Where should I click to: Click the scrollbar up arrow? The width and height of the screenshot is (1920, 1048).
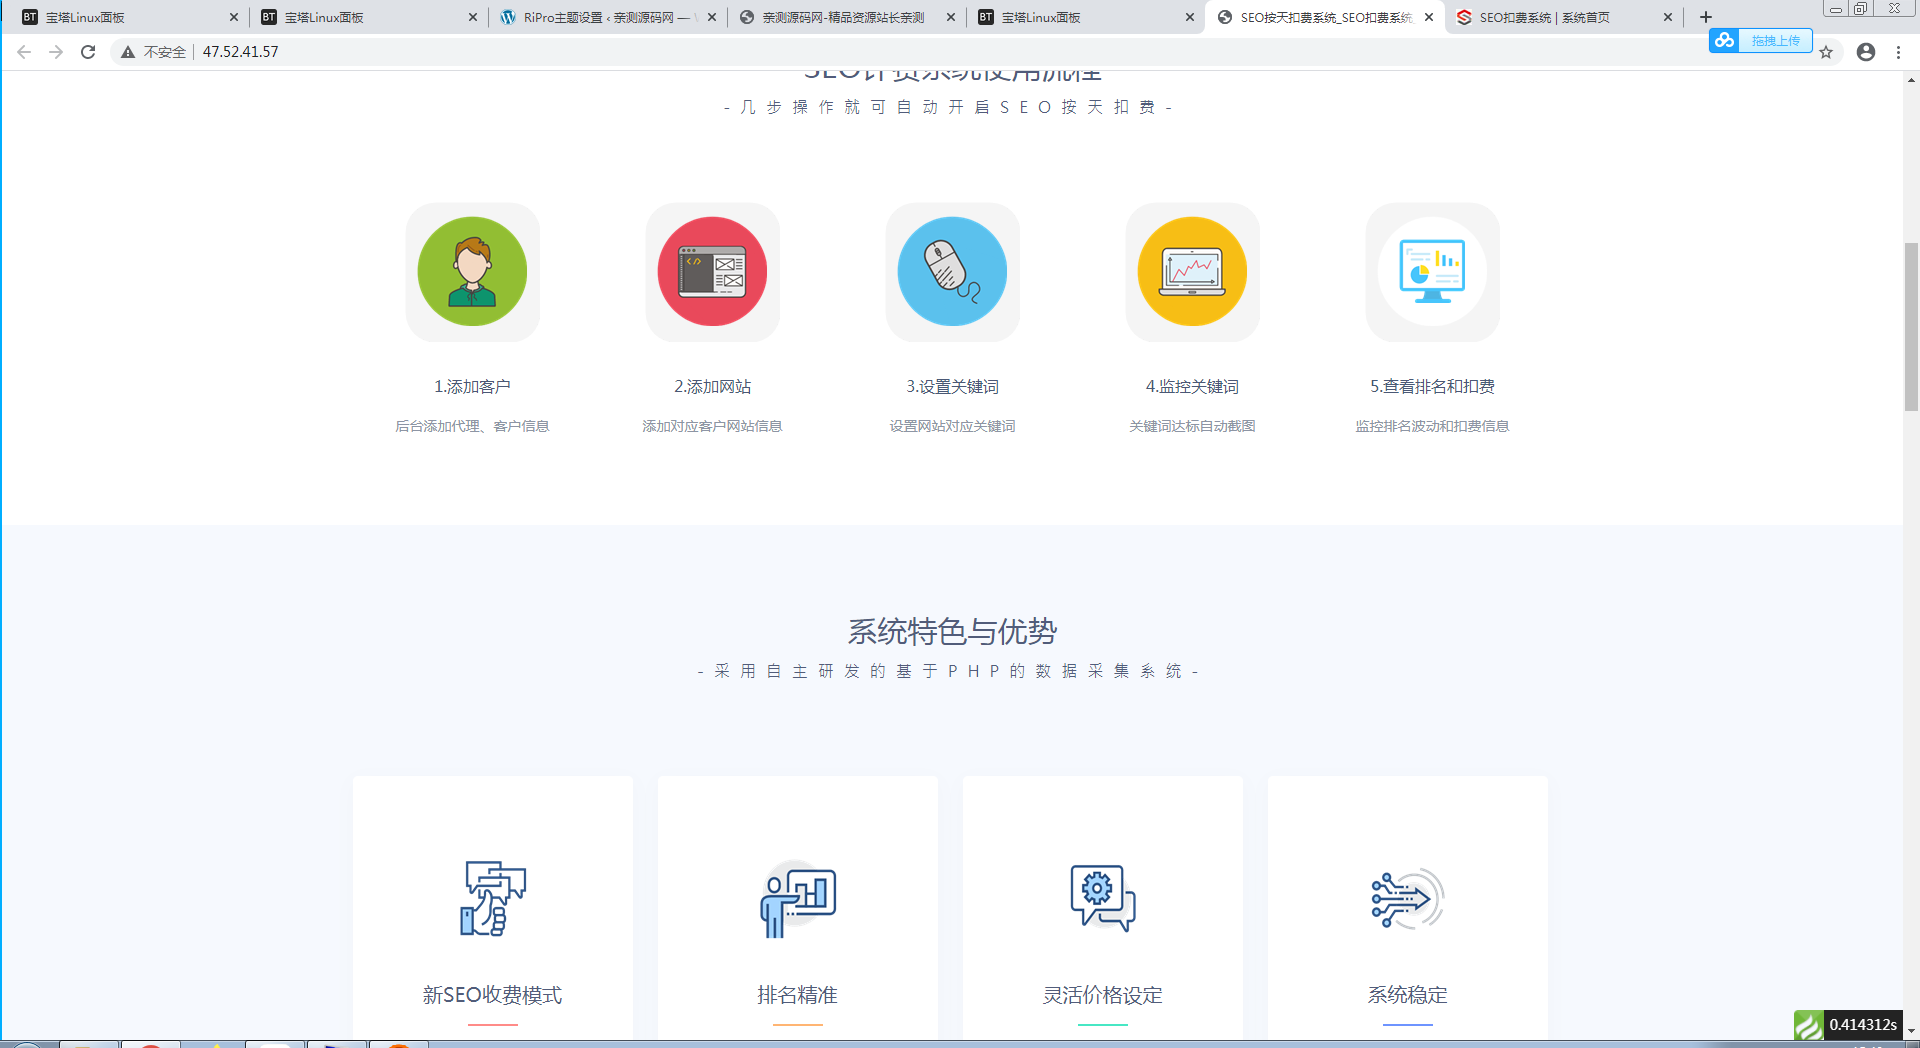pyautogui.click(x=1911, y=80)
